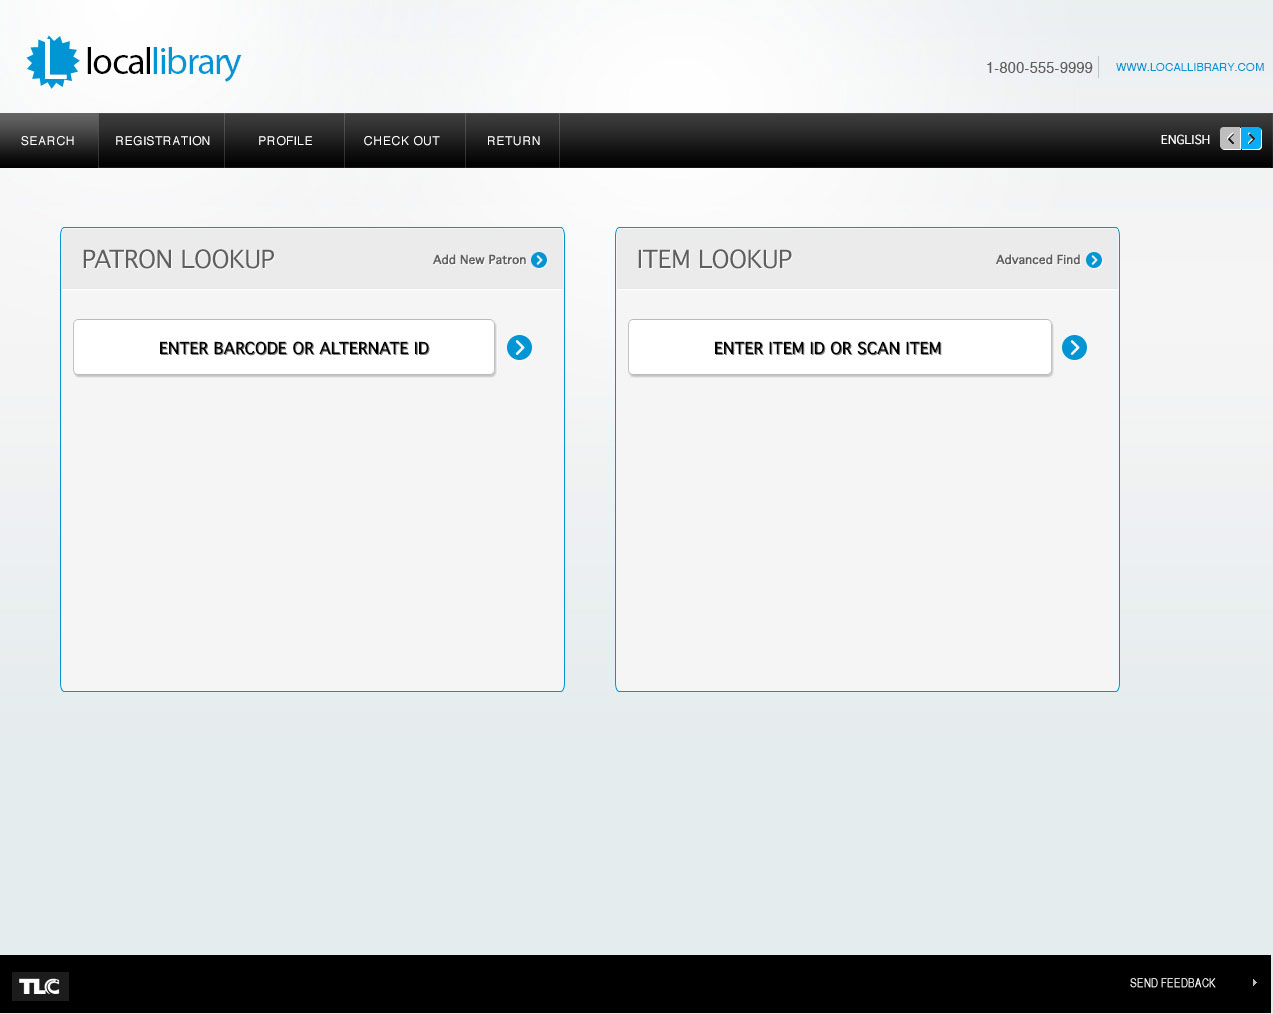The height and width of the screenshot is (1014, 1273).
Task: Submit patron lookup with the blue arrow button
Action: click(x=519, y=347)
